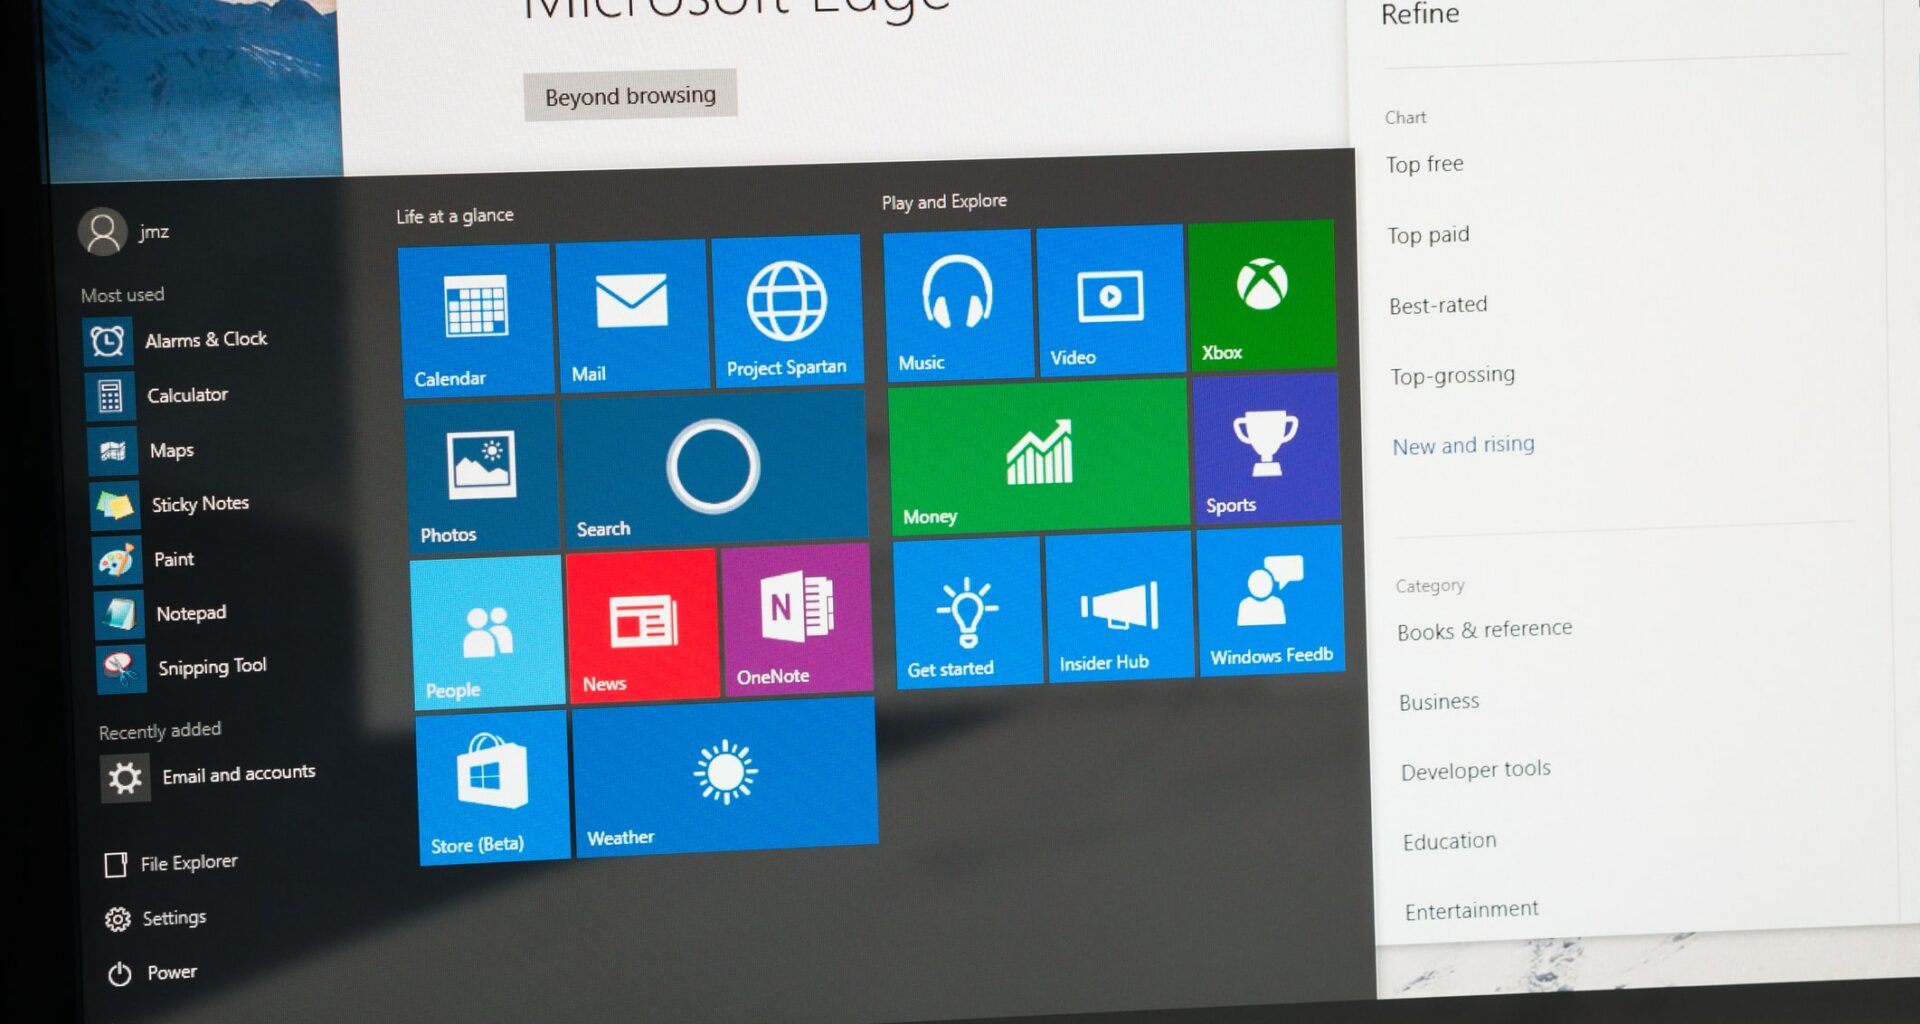Open the Snipping Tool
Screen dimensions: 1920x1024
211,665
